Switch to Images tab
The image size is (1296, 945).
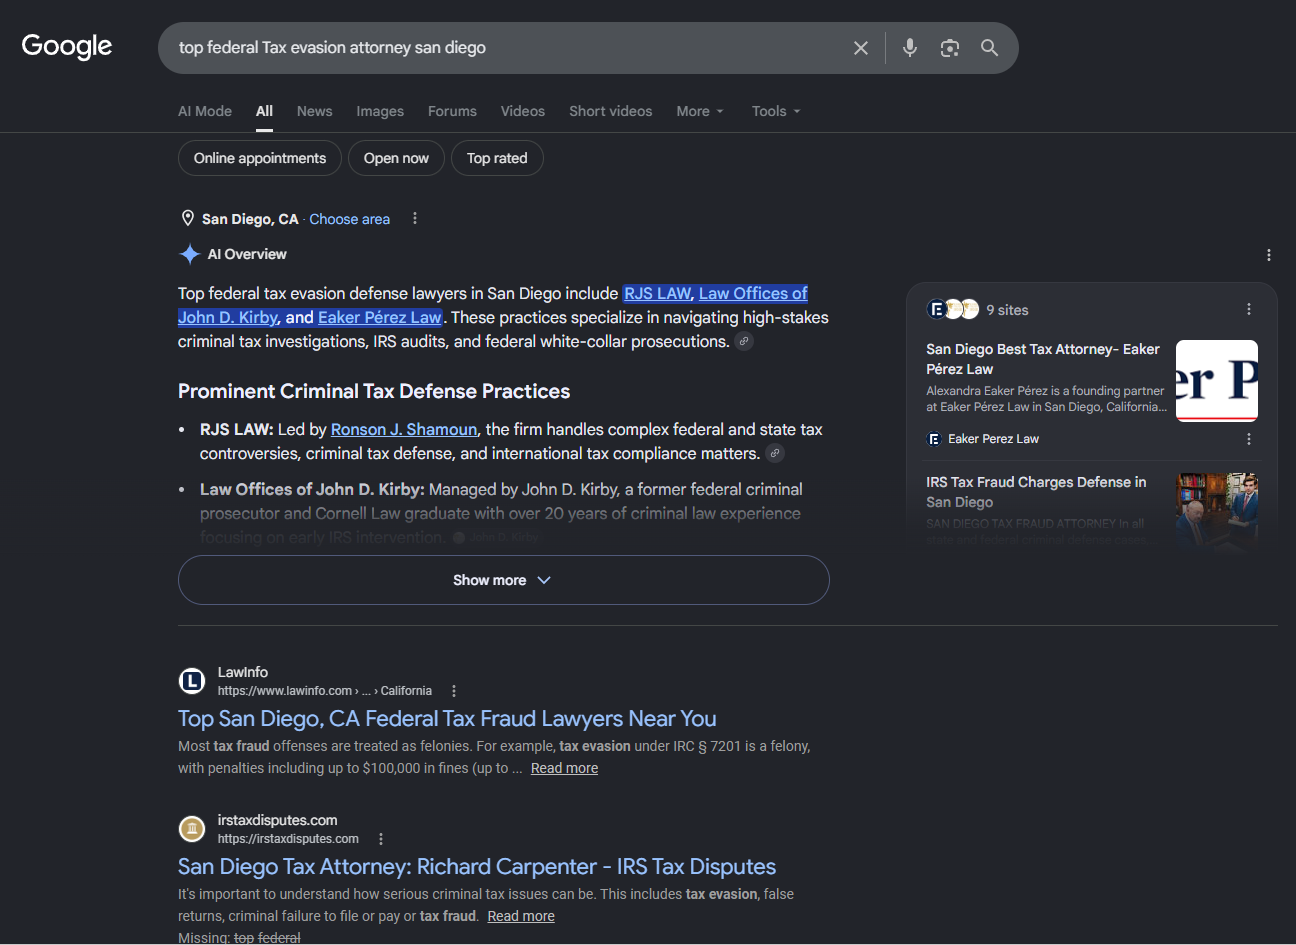pyautogui.click(x=380, y=111)
